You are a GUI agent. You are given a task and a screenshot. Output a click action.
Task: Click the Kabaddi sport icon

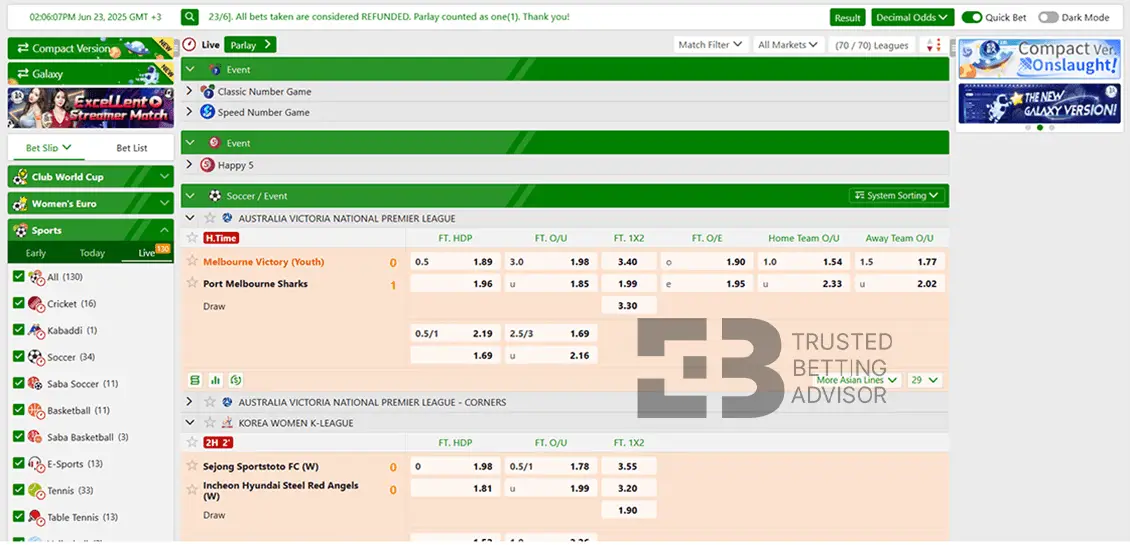pyautogui.click(x=36, y=330)
